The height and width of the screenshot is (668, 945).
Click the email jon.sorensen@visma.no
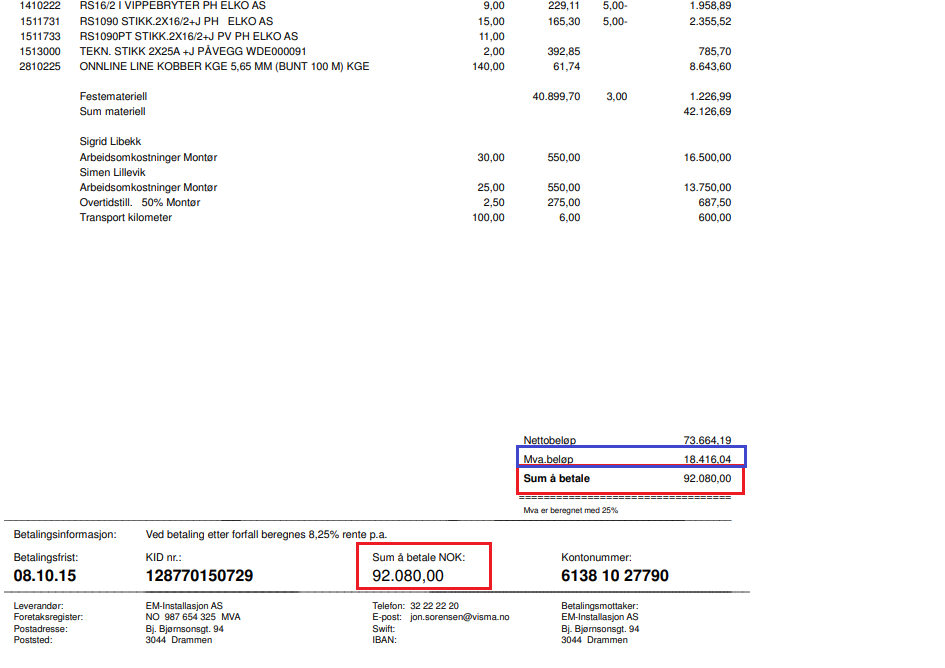coord(460,617)
